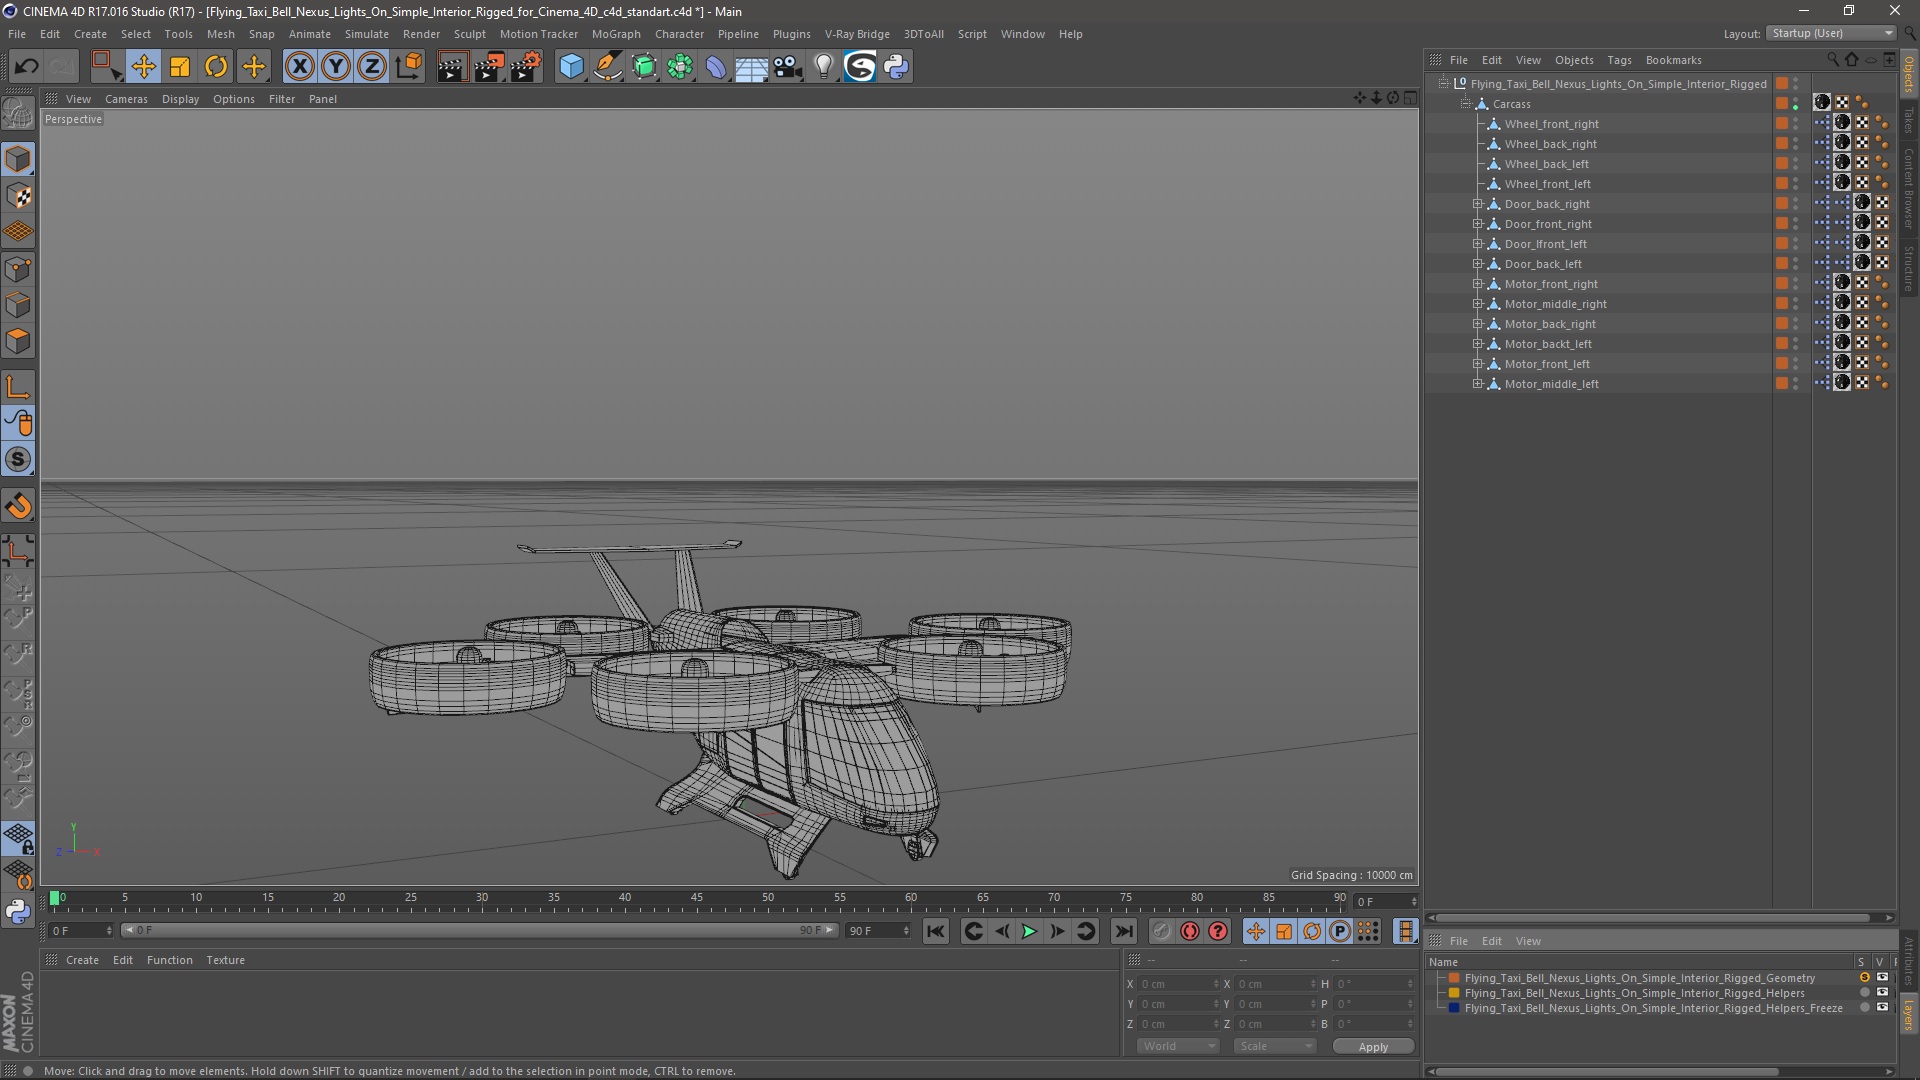Play the animation forward
Image resolution: width=1920 pixels, height=1080 pixels.
[1029, 932]
